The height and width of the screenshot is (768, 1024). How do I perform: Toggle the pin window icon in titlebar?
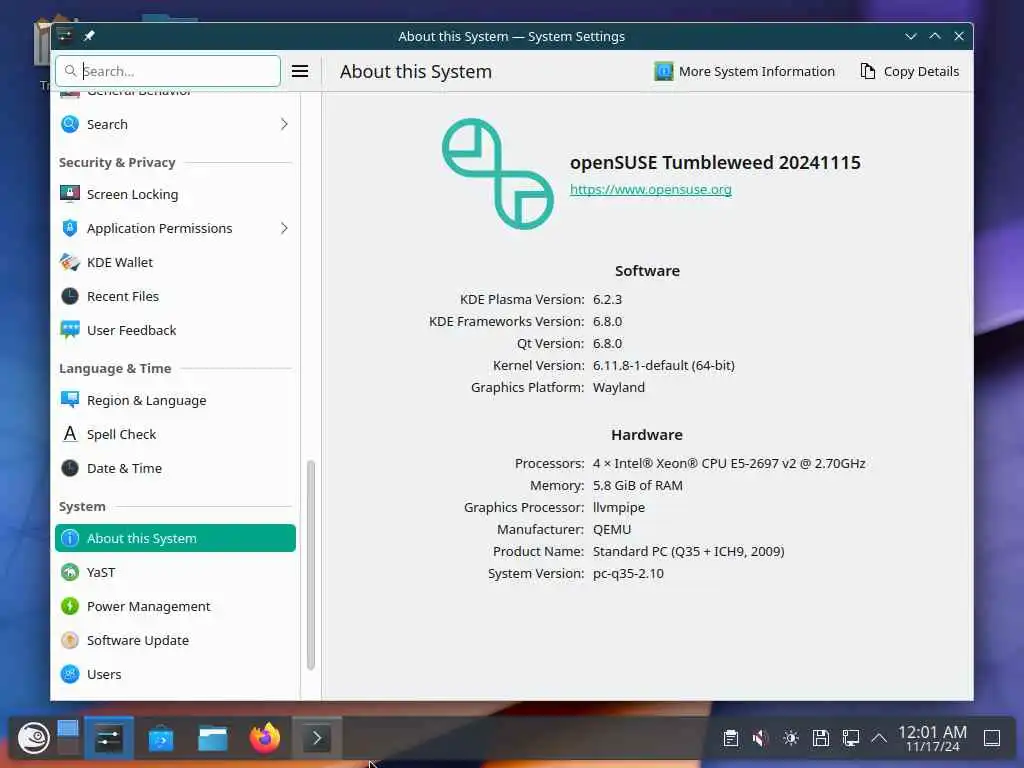pos(89,36)
